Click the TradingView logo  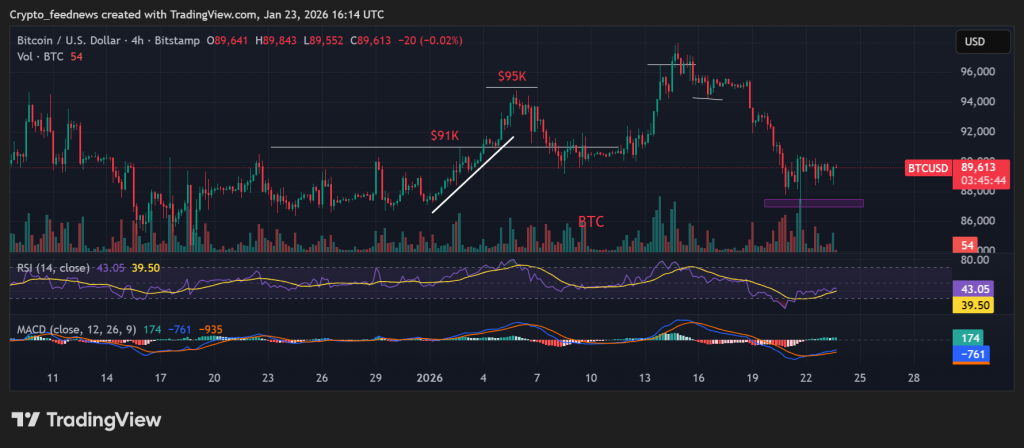point(86,419)
